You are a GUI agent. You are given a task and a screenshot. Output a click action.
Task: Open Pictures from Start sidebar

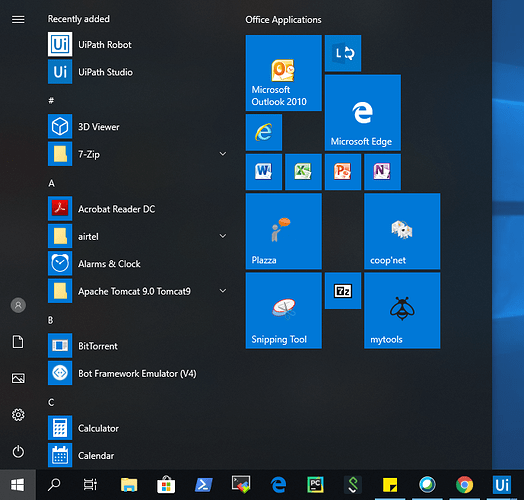[x=18, y=378]
